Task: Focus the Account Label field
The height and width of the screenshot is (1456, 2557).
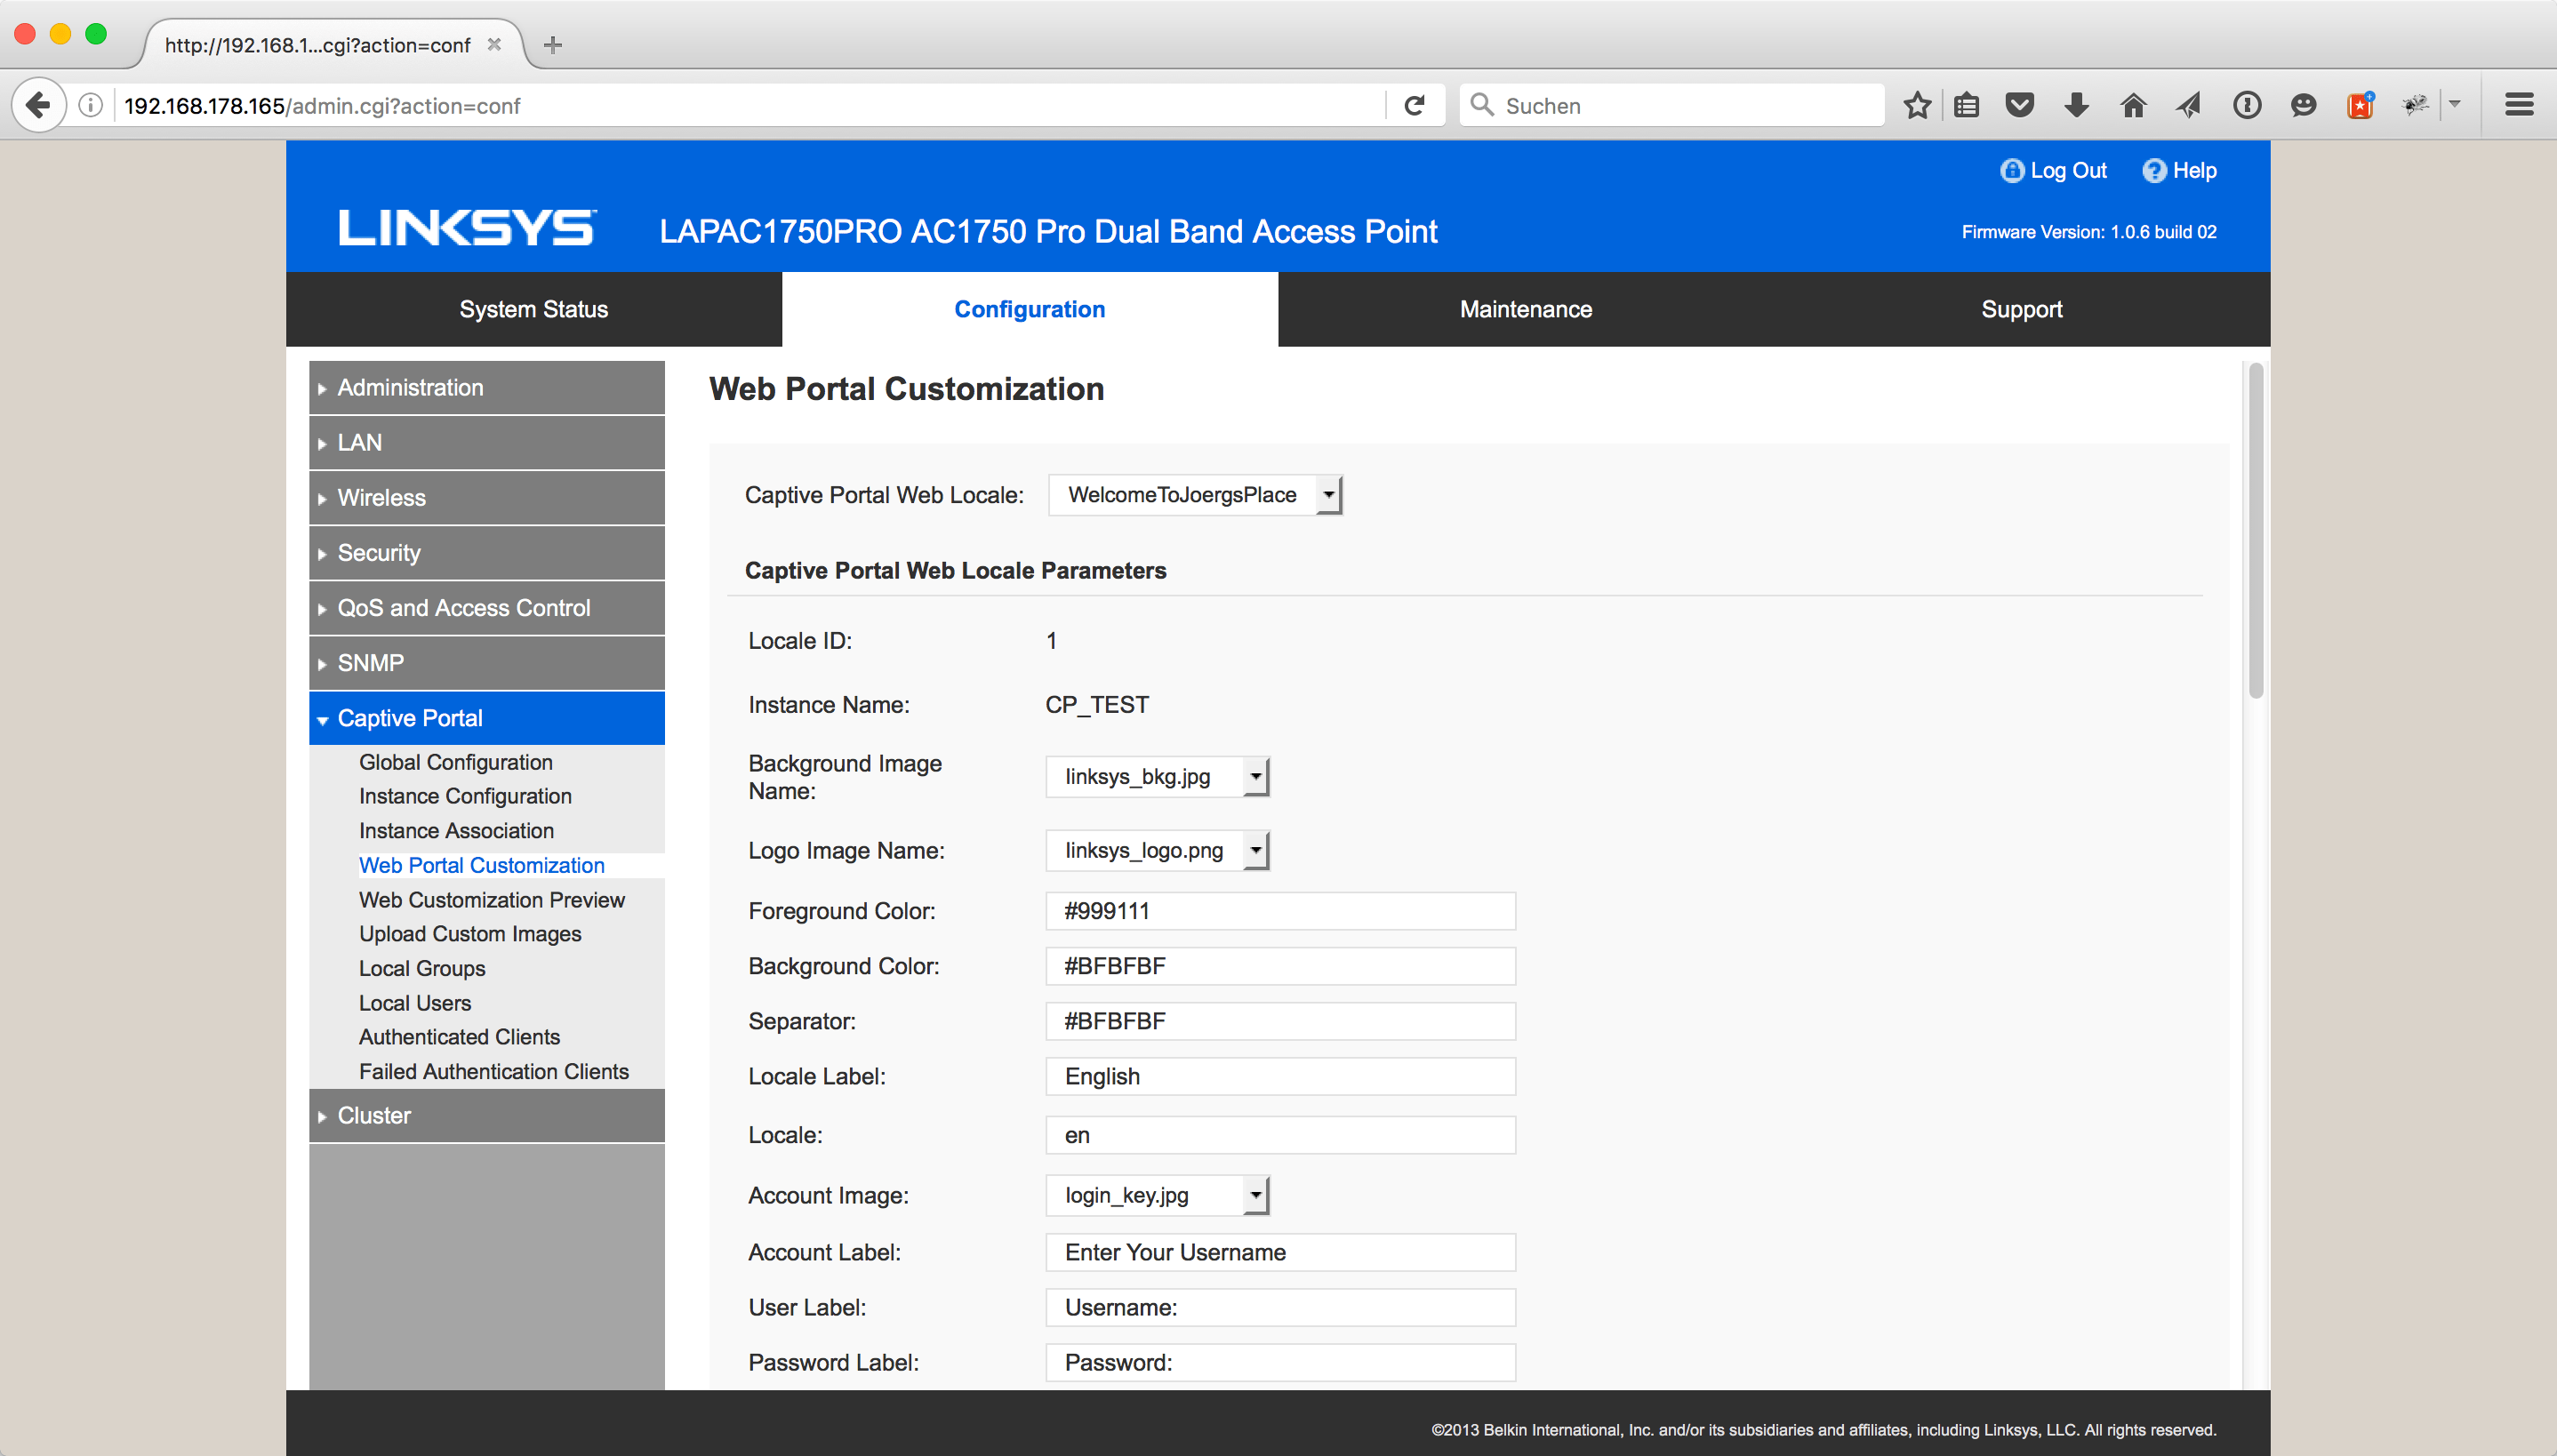Action: pos(1281,1253)
